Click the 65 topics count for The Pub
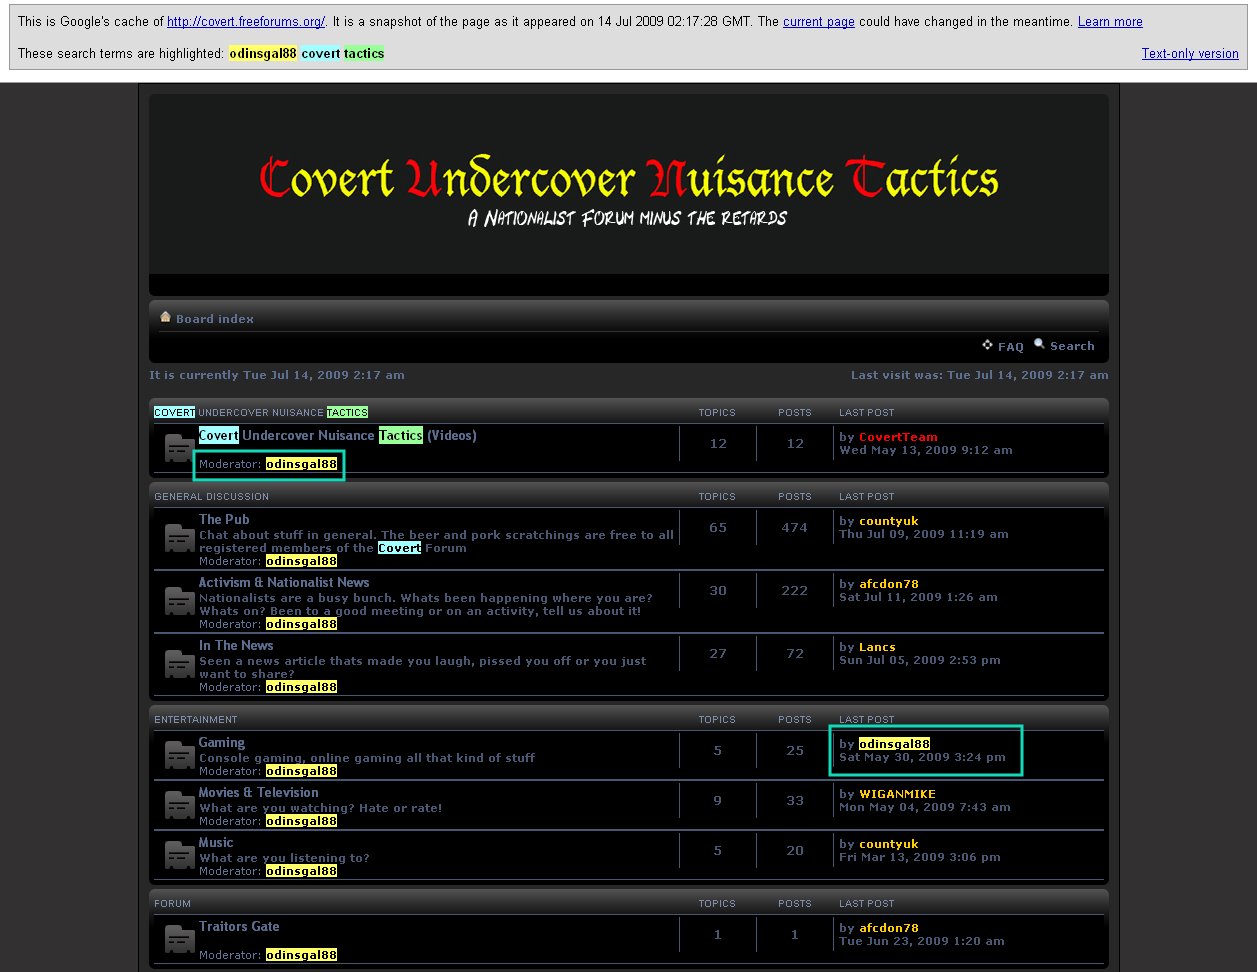Screen dimensions: 1257x972 point(718,528)
